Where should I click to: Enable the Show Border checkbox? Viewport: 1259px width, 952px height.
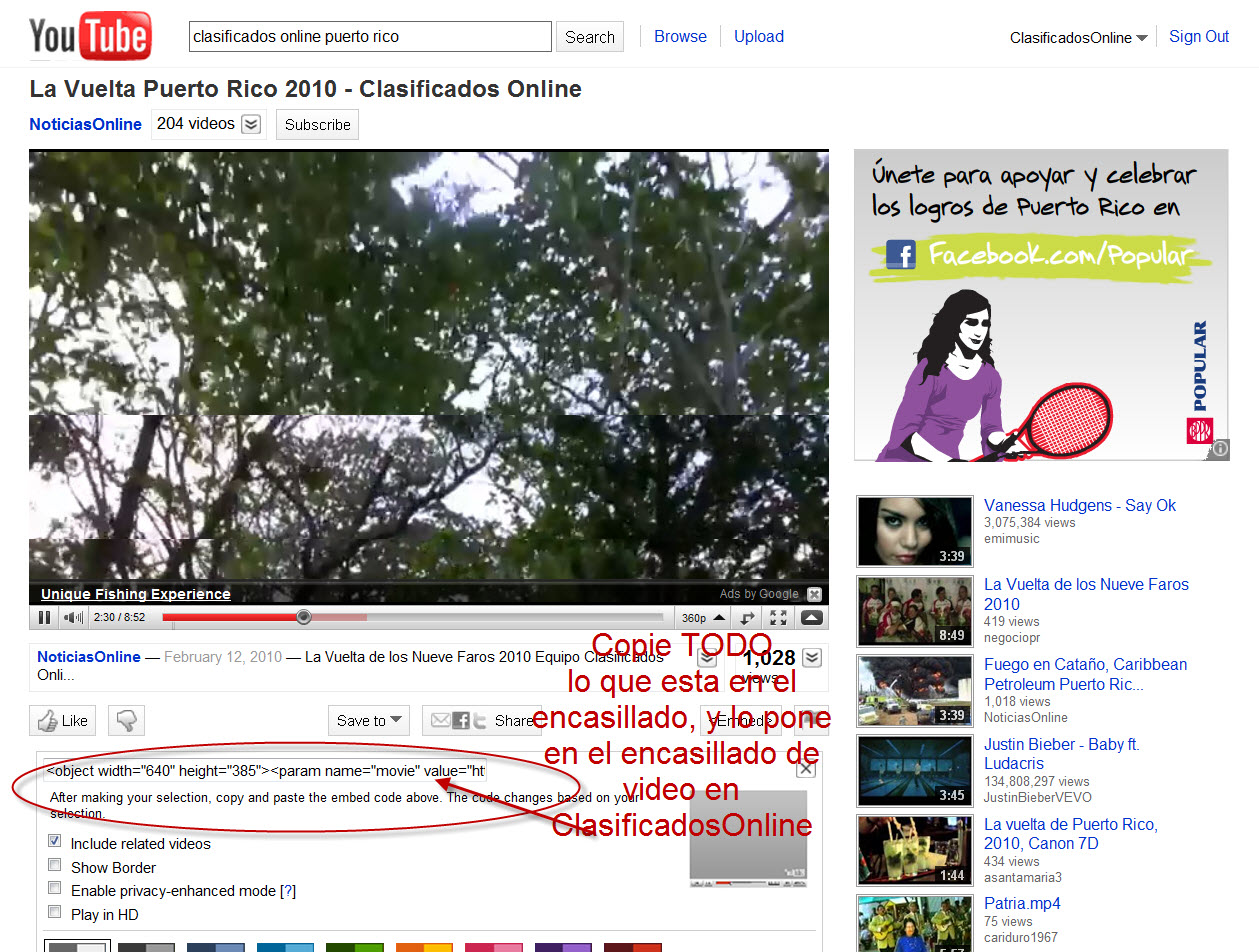tap(55, 866)
